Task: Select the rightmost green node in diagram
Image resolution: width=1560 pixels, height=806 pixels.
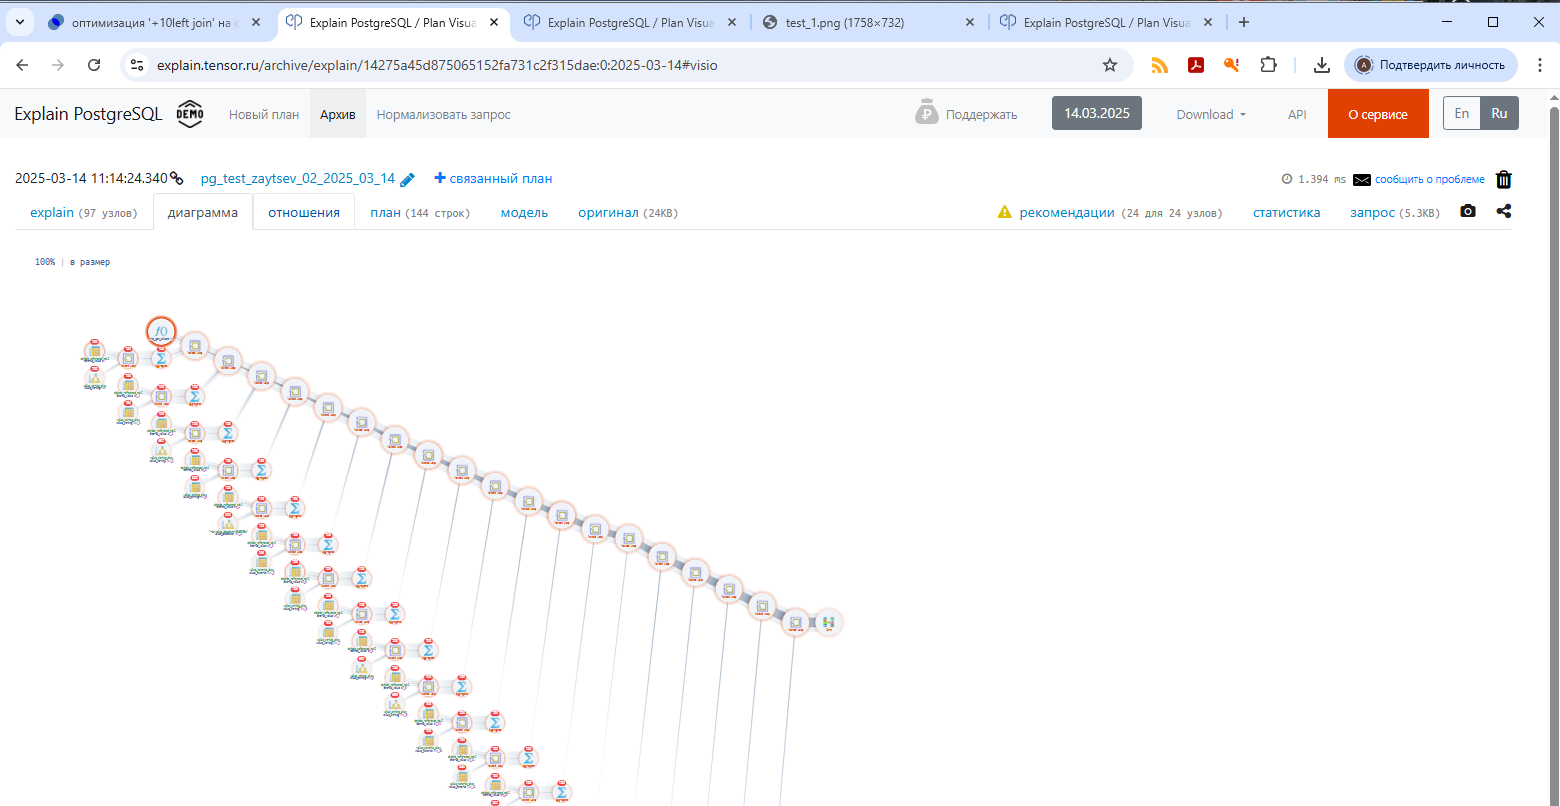Action: 828,622
